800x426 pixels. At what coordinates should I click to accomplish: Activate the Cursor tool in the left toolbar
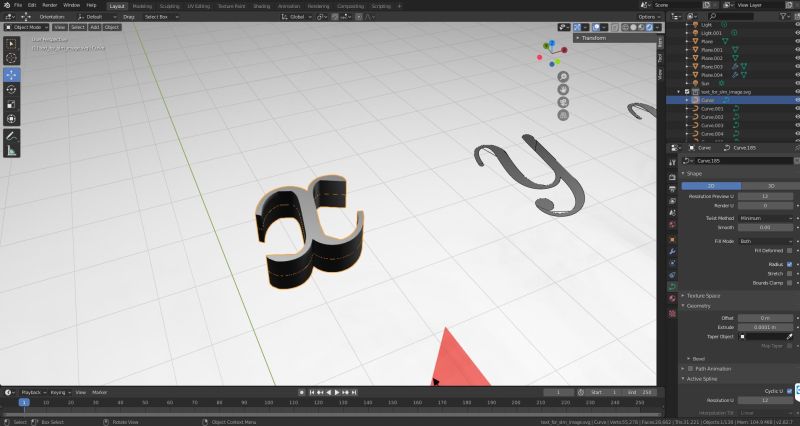point(11,58)
